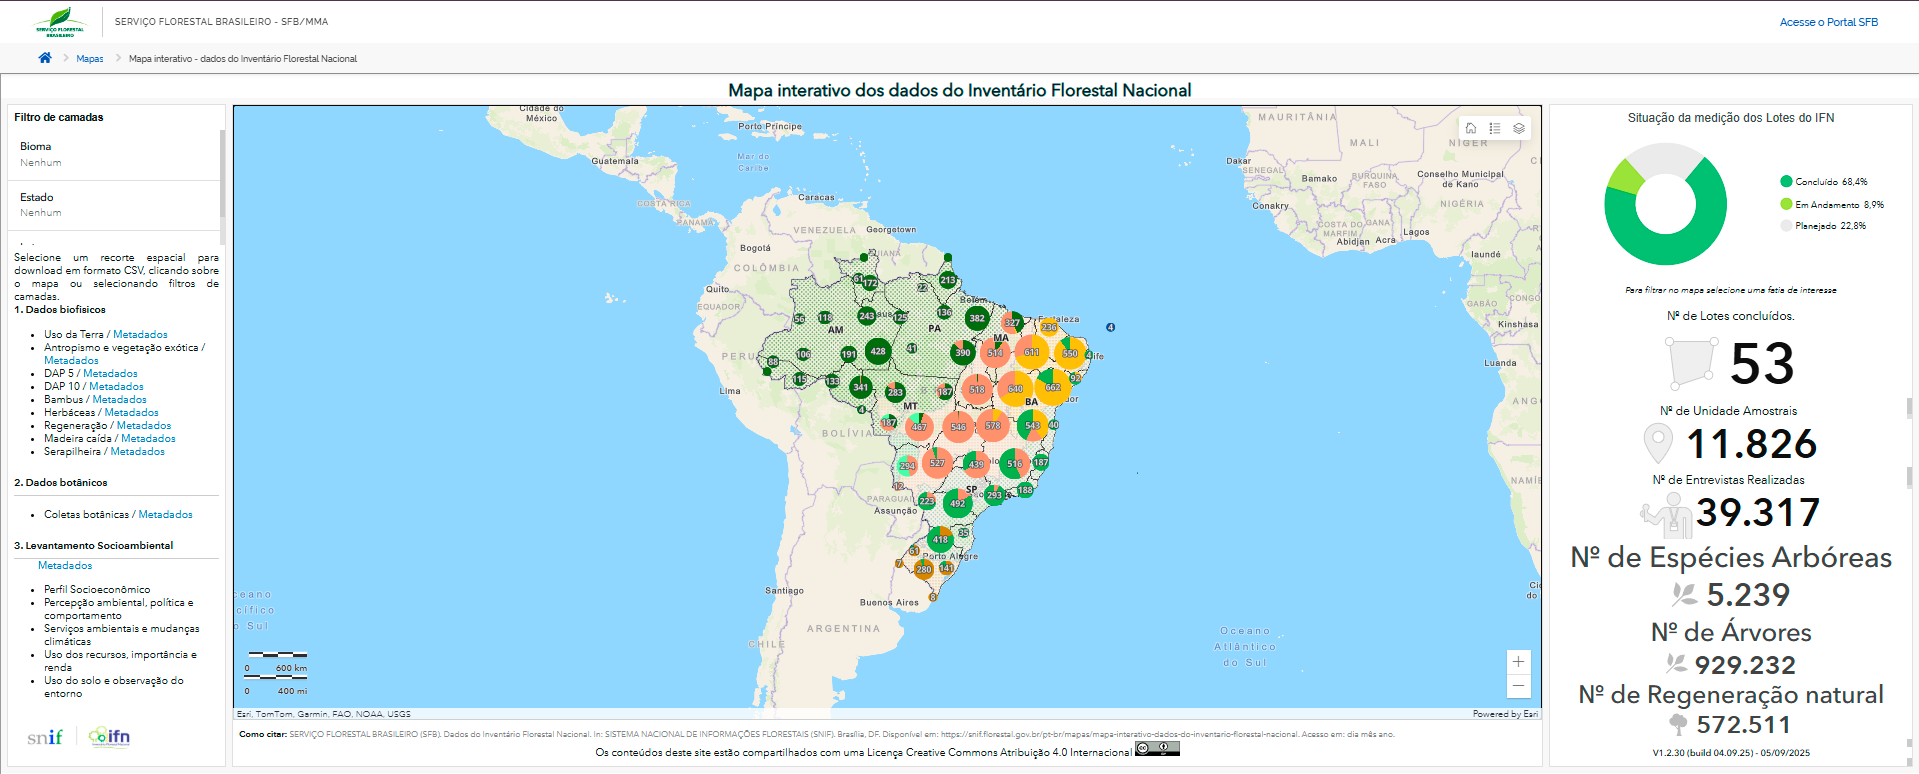
Task: Select the 382 cluster marker near Belém
Action: click(977, 318)
